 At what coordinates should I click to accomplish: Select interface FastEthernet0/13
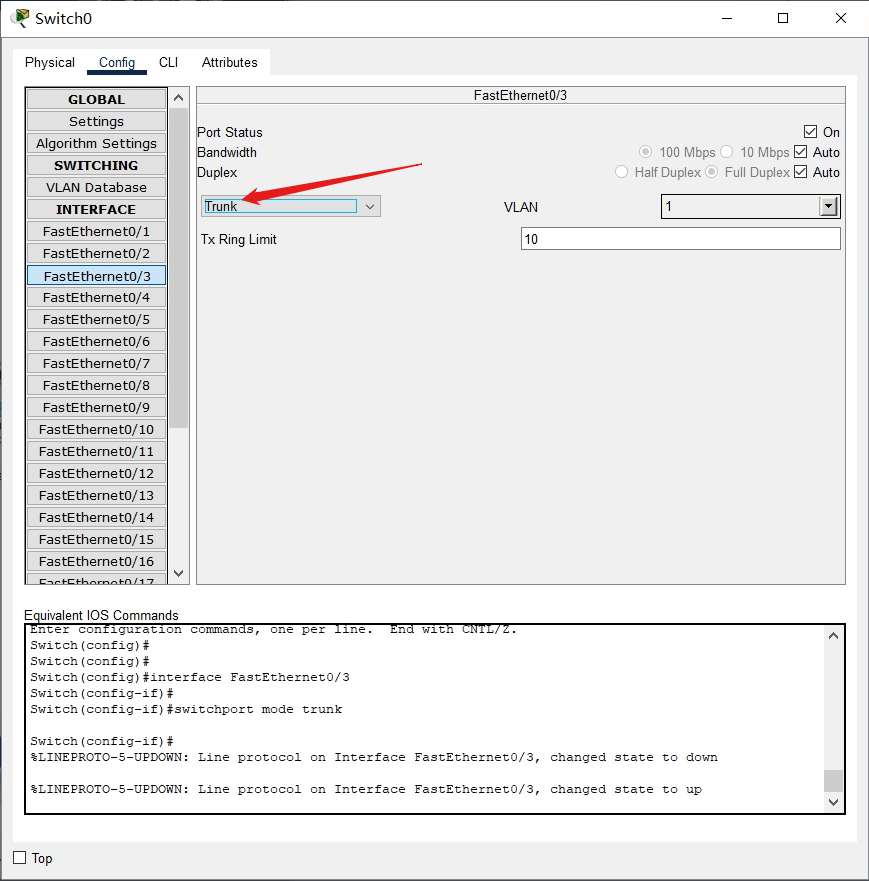click(x=97, y=495)
